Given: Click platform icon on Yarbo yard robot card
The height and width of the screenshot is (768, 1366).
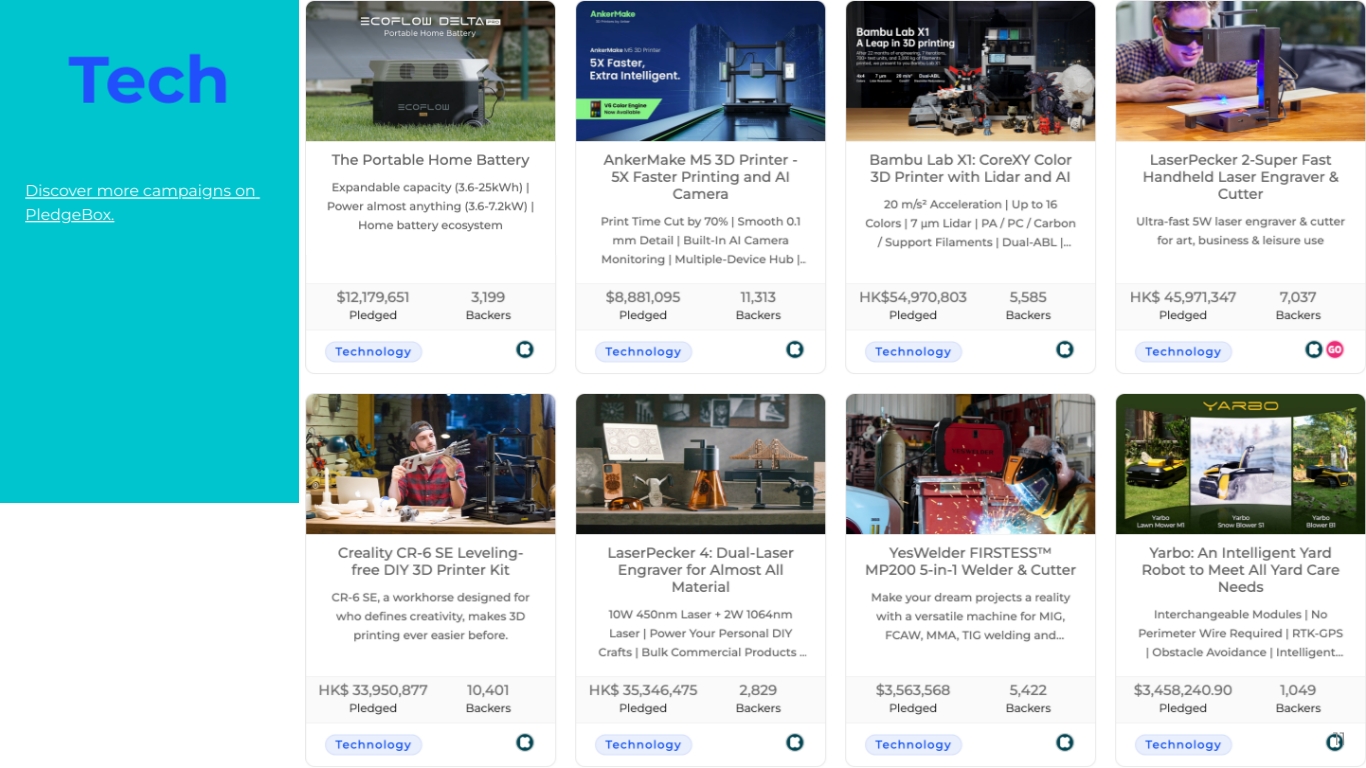Looking at the screenshot, I should 1335,742.
